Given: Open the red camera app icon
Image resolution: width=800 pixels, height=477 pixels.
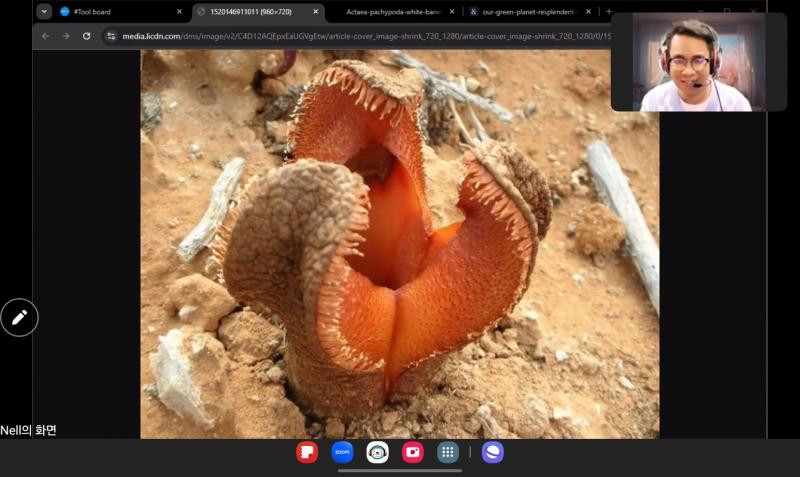Looking at the screenshot, I should coord(412,452).
